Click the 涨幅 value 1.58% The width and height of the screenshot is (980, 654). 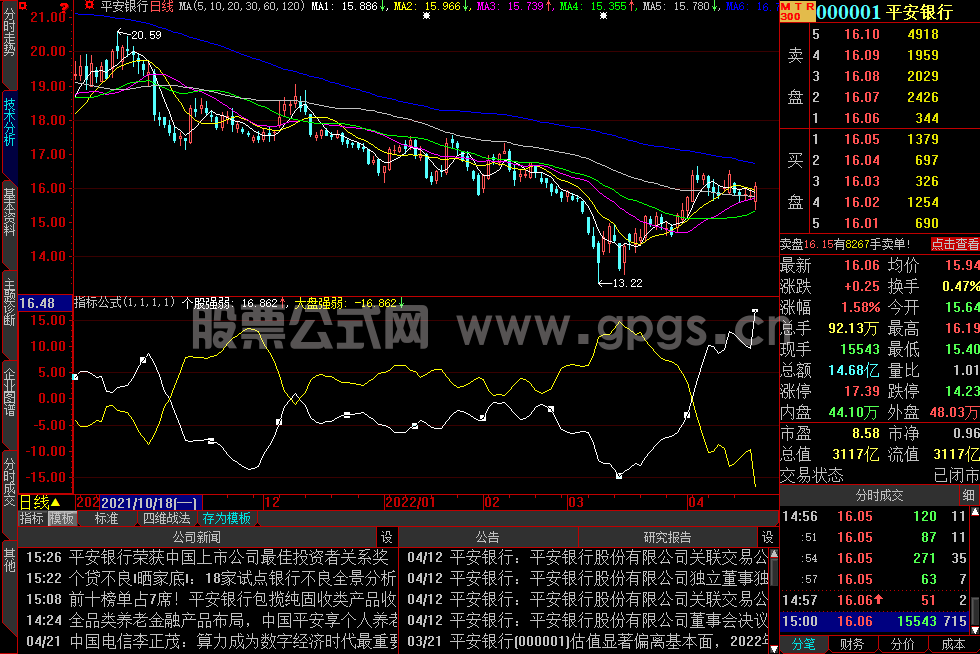[x=861, y=308]
